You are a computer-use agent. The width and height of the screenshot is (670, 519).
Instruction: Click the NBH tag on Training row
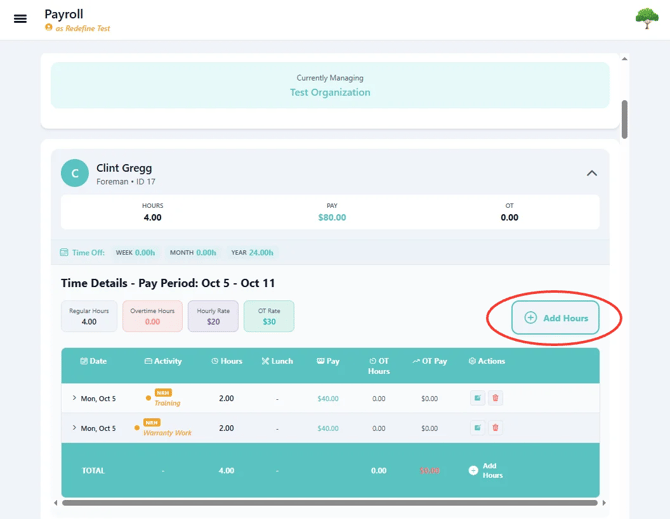click(x=163, y=393)
